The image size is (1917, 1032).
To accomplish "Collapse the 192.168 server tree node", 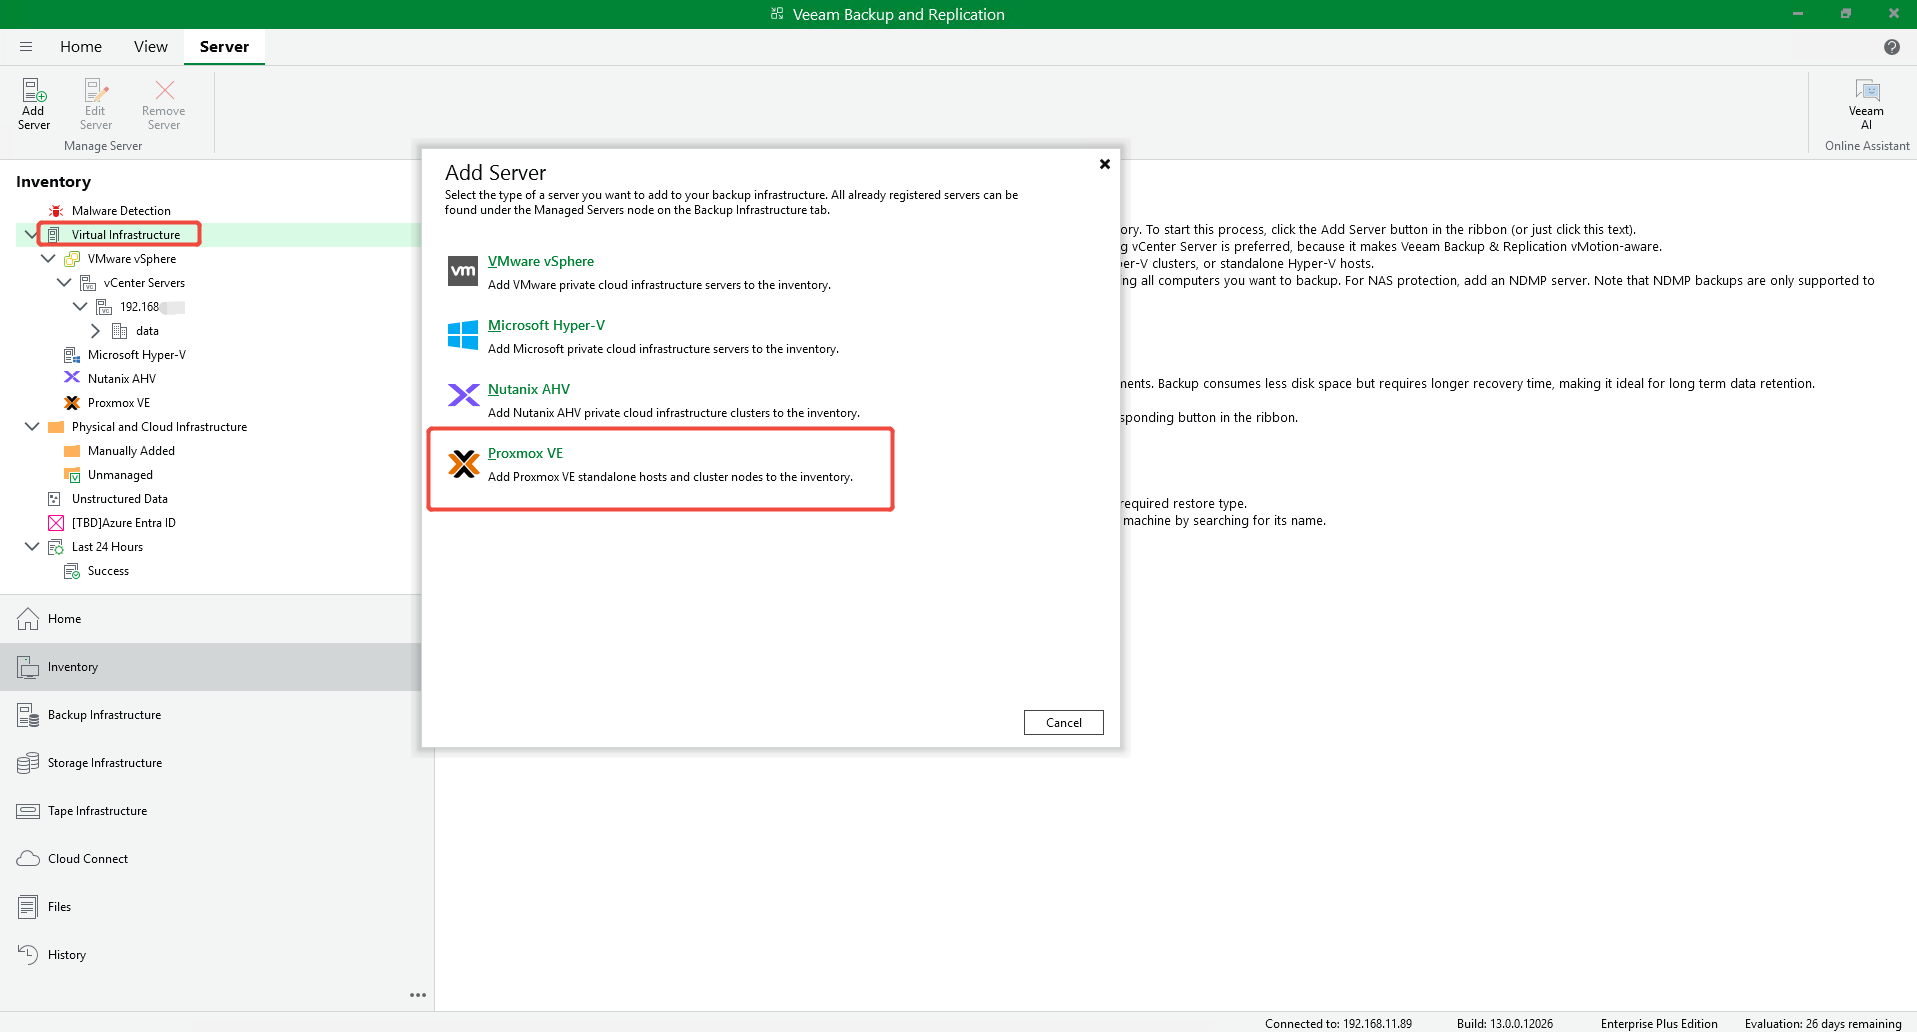I will click(80, 306).
